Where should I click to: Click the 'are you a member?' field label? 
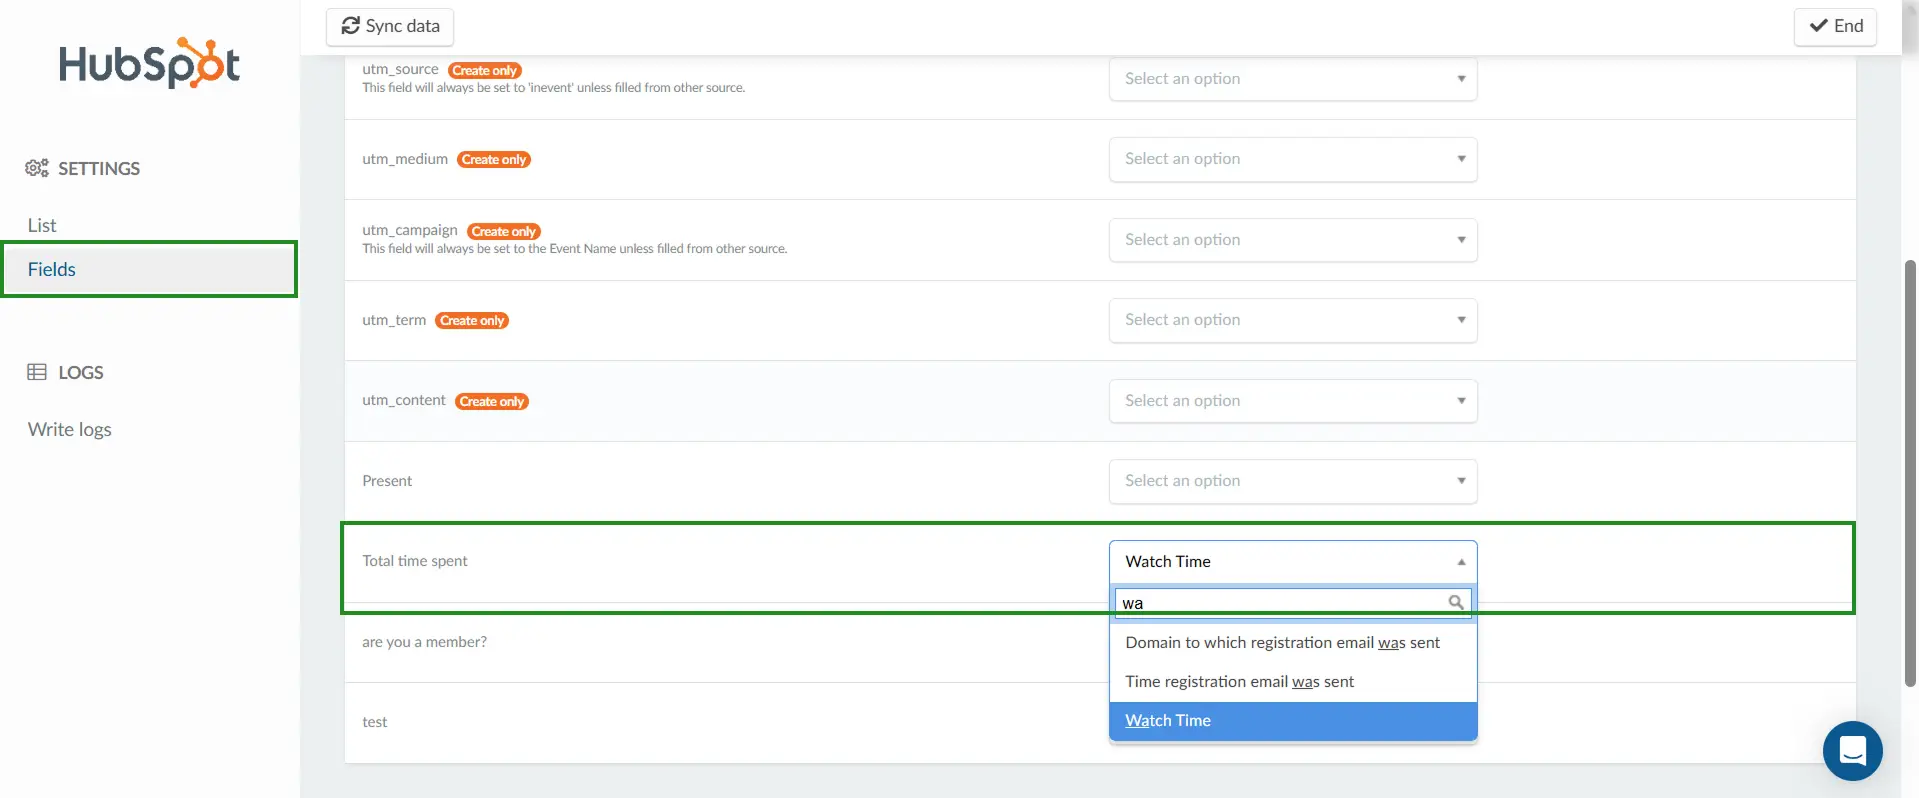point(425,642)
